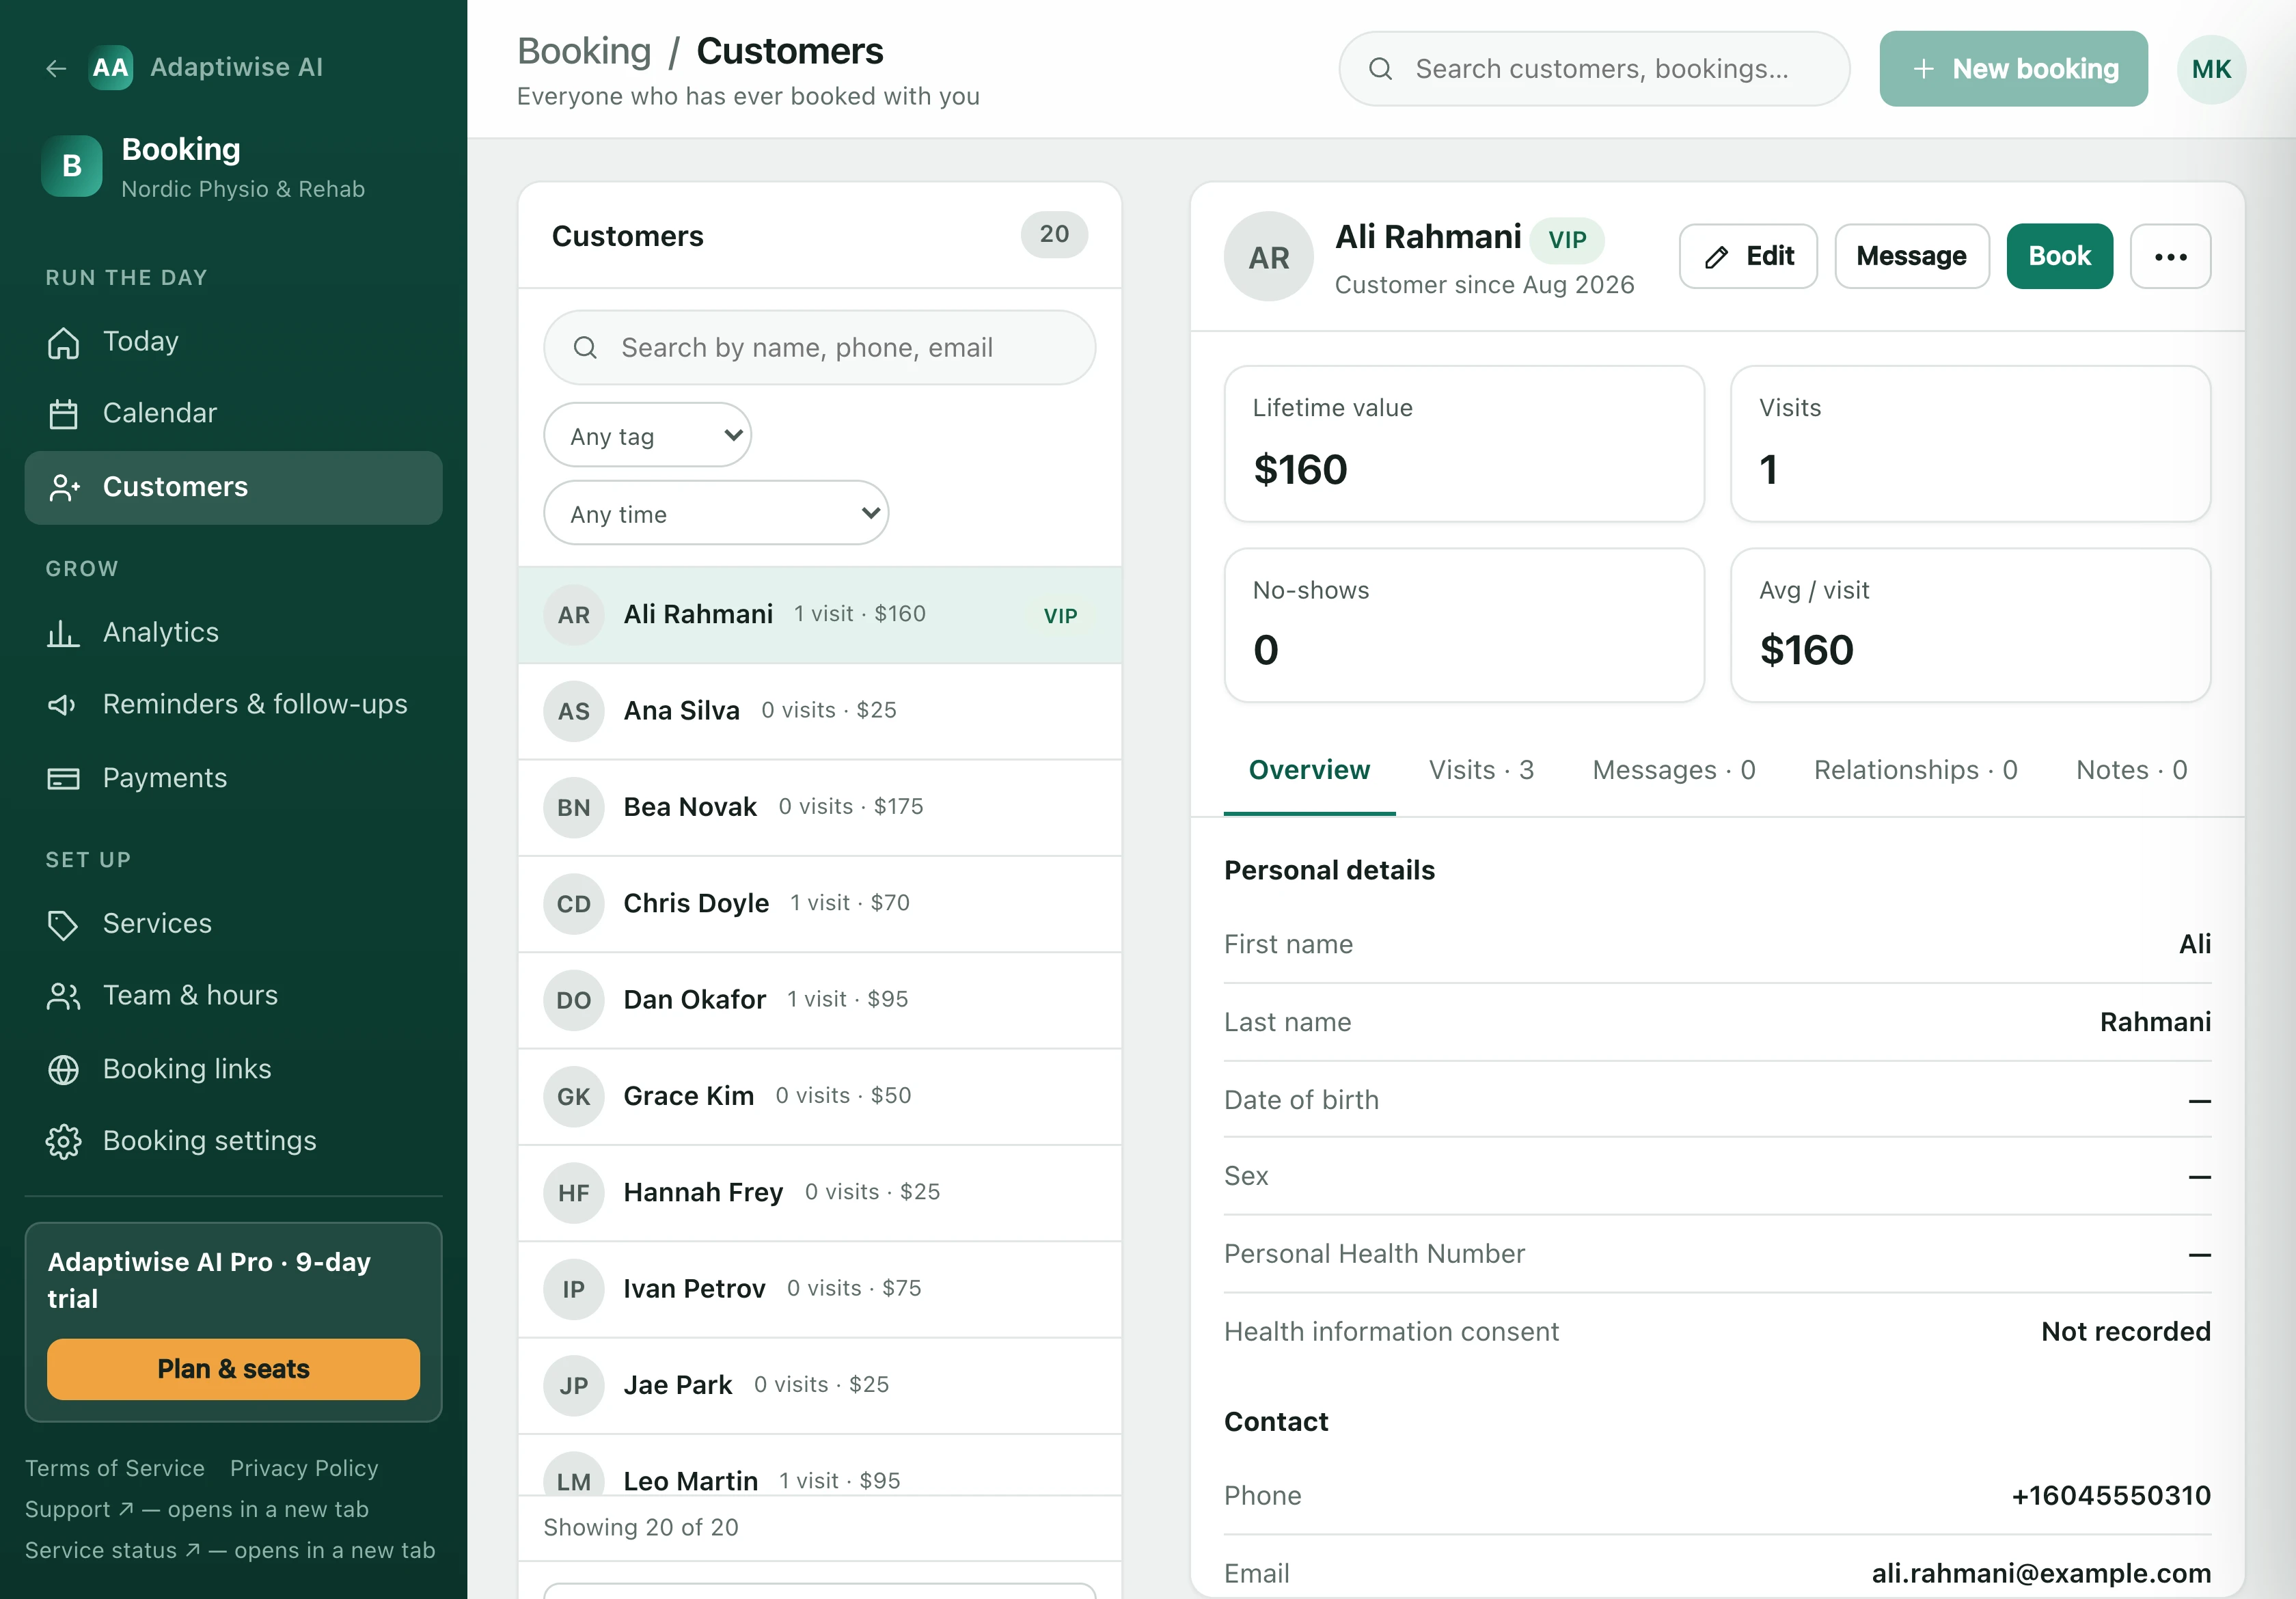Click the CD avatar for Chris Doyle
This screenshot has height=1599, width=2296.
pos(573,904)
